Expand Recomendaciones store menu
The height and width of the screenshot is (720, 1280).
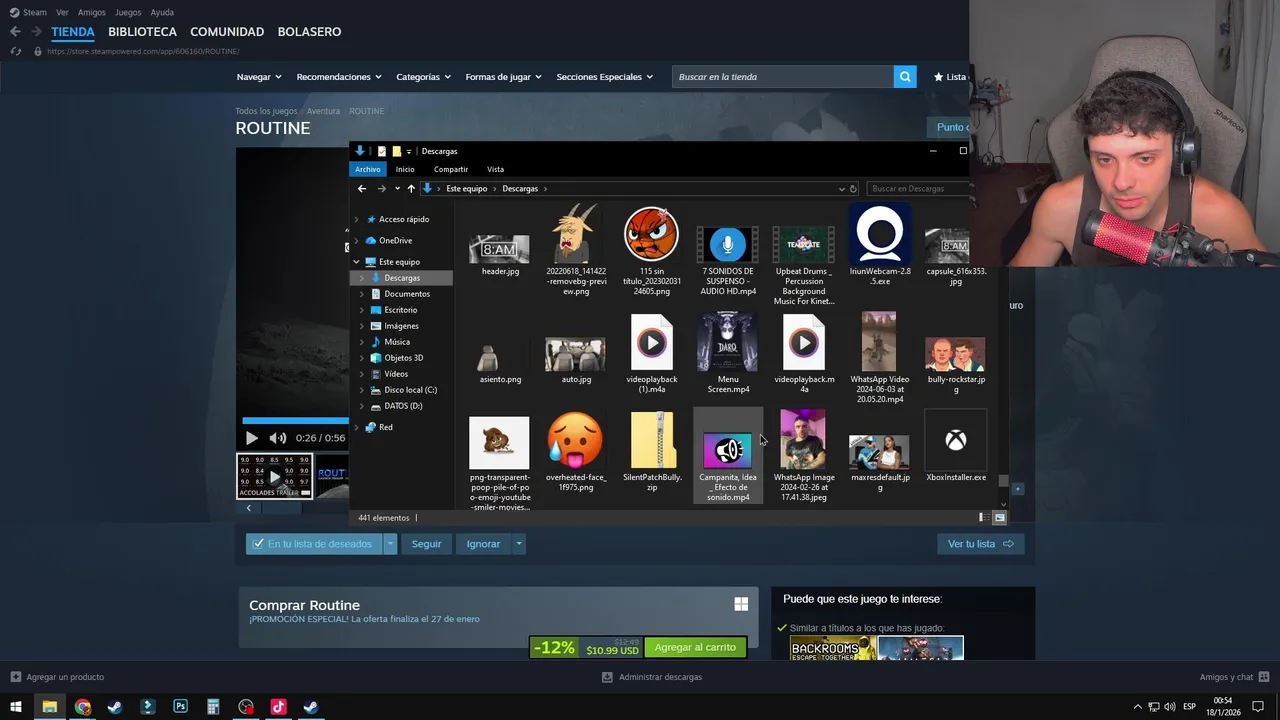[339, 77]
